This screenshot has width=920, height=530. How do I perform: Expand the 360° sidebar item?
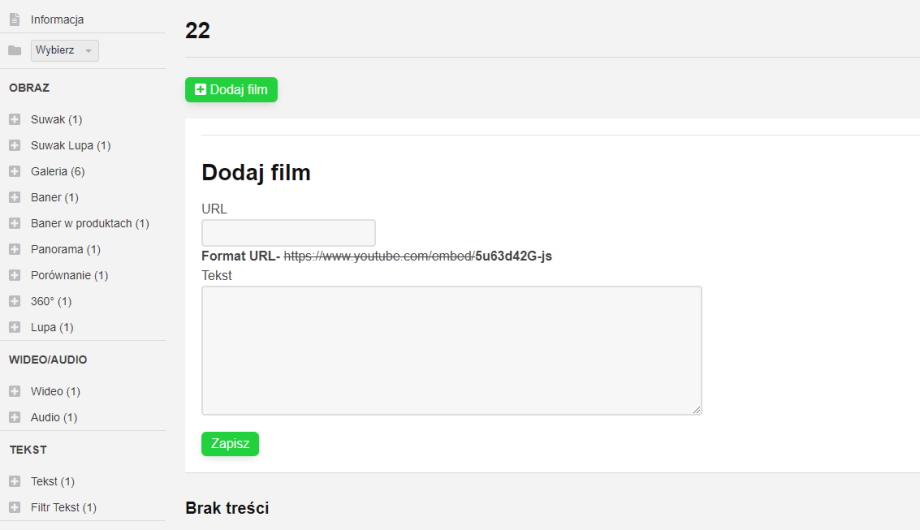pyautogui.click(x=51, y=302)
